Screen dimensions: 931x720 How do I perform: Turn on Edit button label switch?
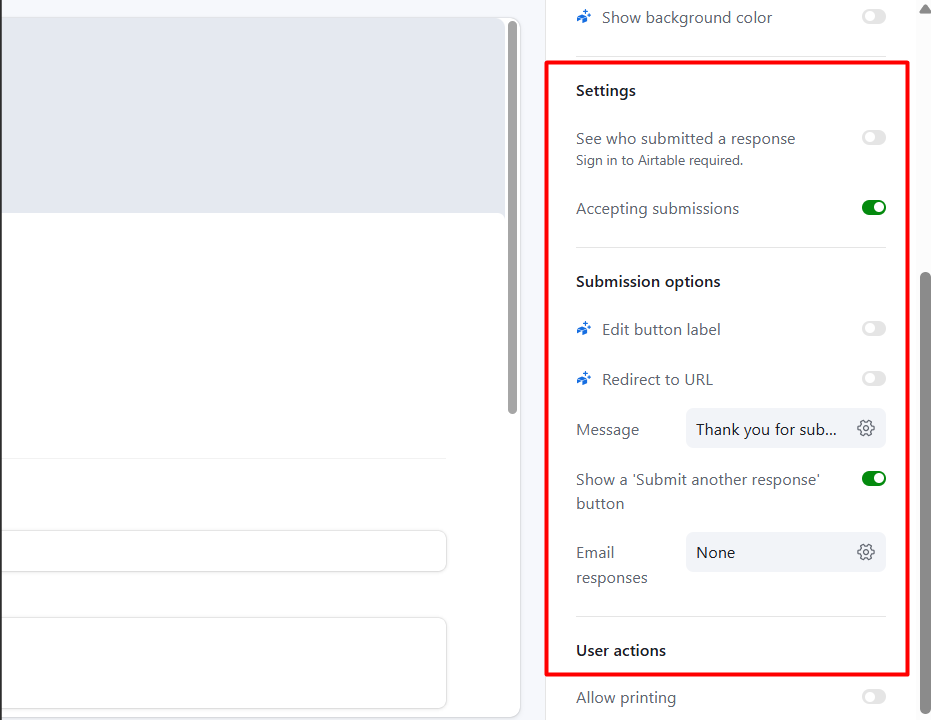click(x=873, y=329)
